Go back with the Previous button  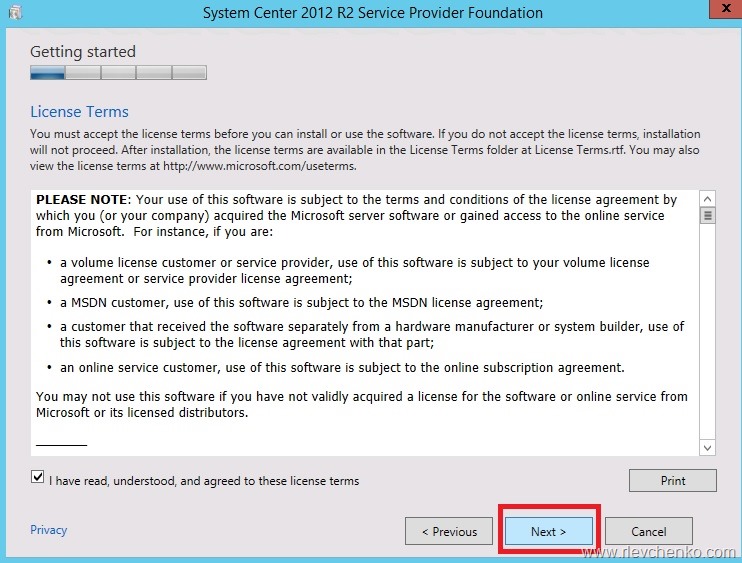pos(449,531)
